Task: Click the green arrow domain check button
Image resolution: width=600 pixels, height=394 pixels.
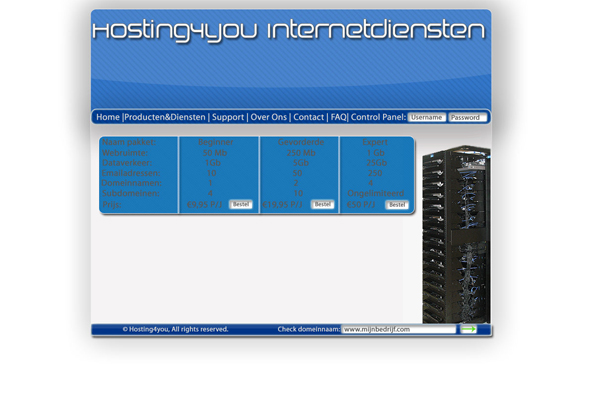Action: (x=468, y=329)
